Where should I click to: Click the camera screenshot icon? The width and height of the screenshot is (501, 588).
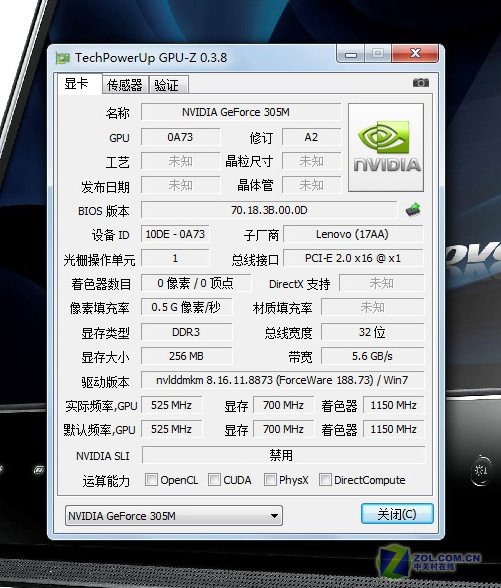(x=420, y=82)
